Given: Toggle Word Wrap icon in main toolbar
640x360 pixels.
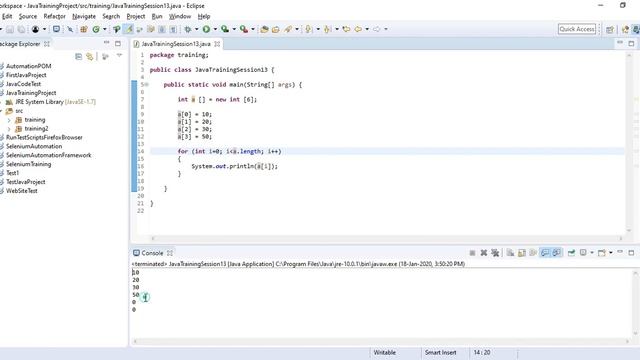Looking at the screenshot, I should click(x=151, y=29).
